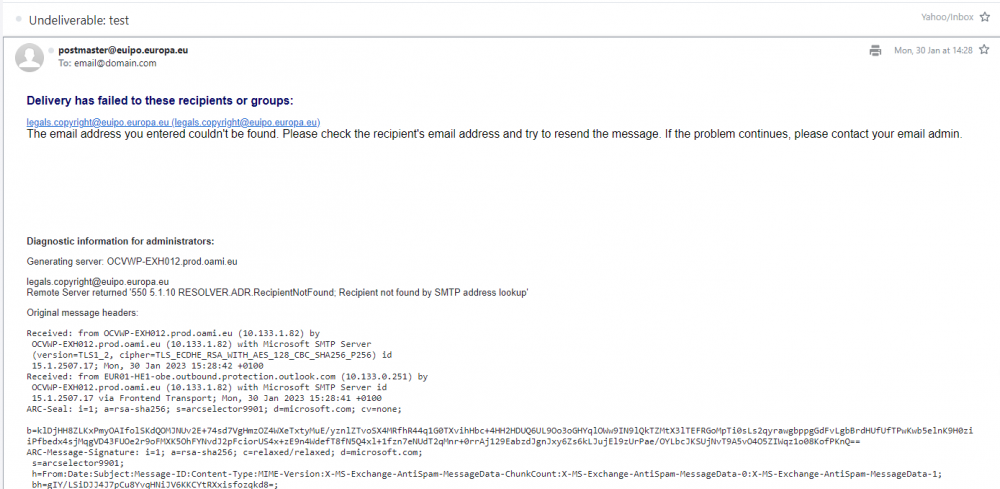The height and width of the screenshot is (489, 1000).
Task: Star the message dated Mon, 30 Jan
Action: tap(984, 50)
